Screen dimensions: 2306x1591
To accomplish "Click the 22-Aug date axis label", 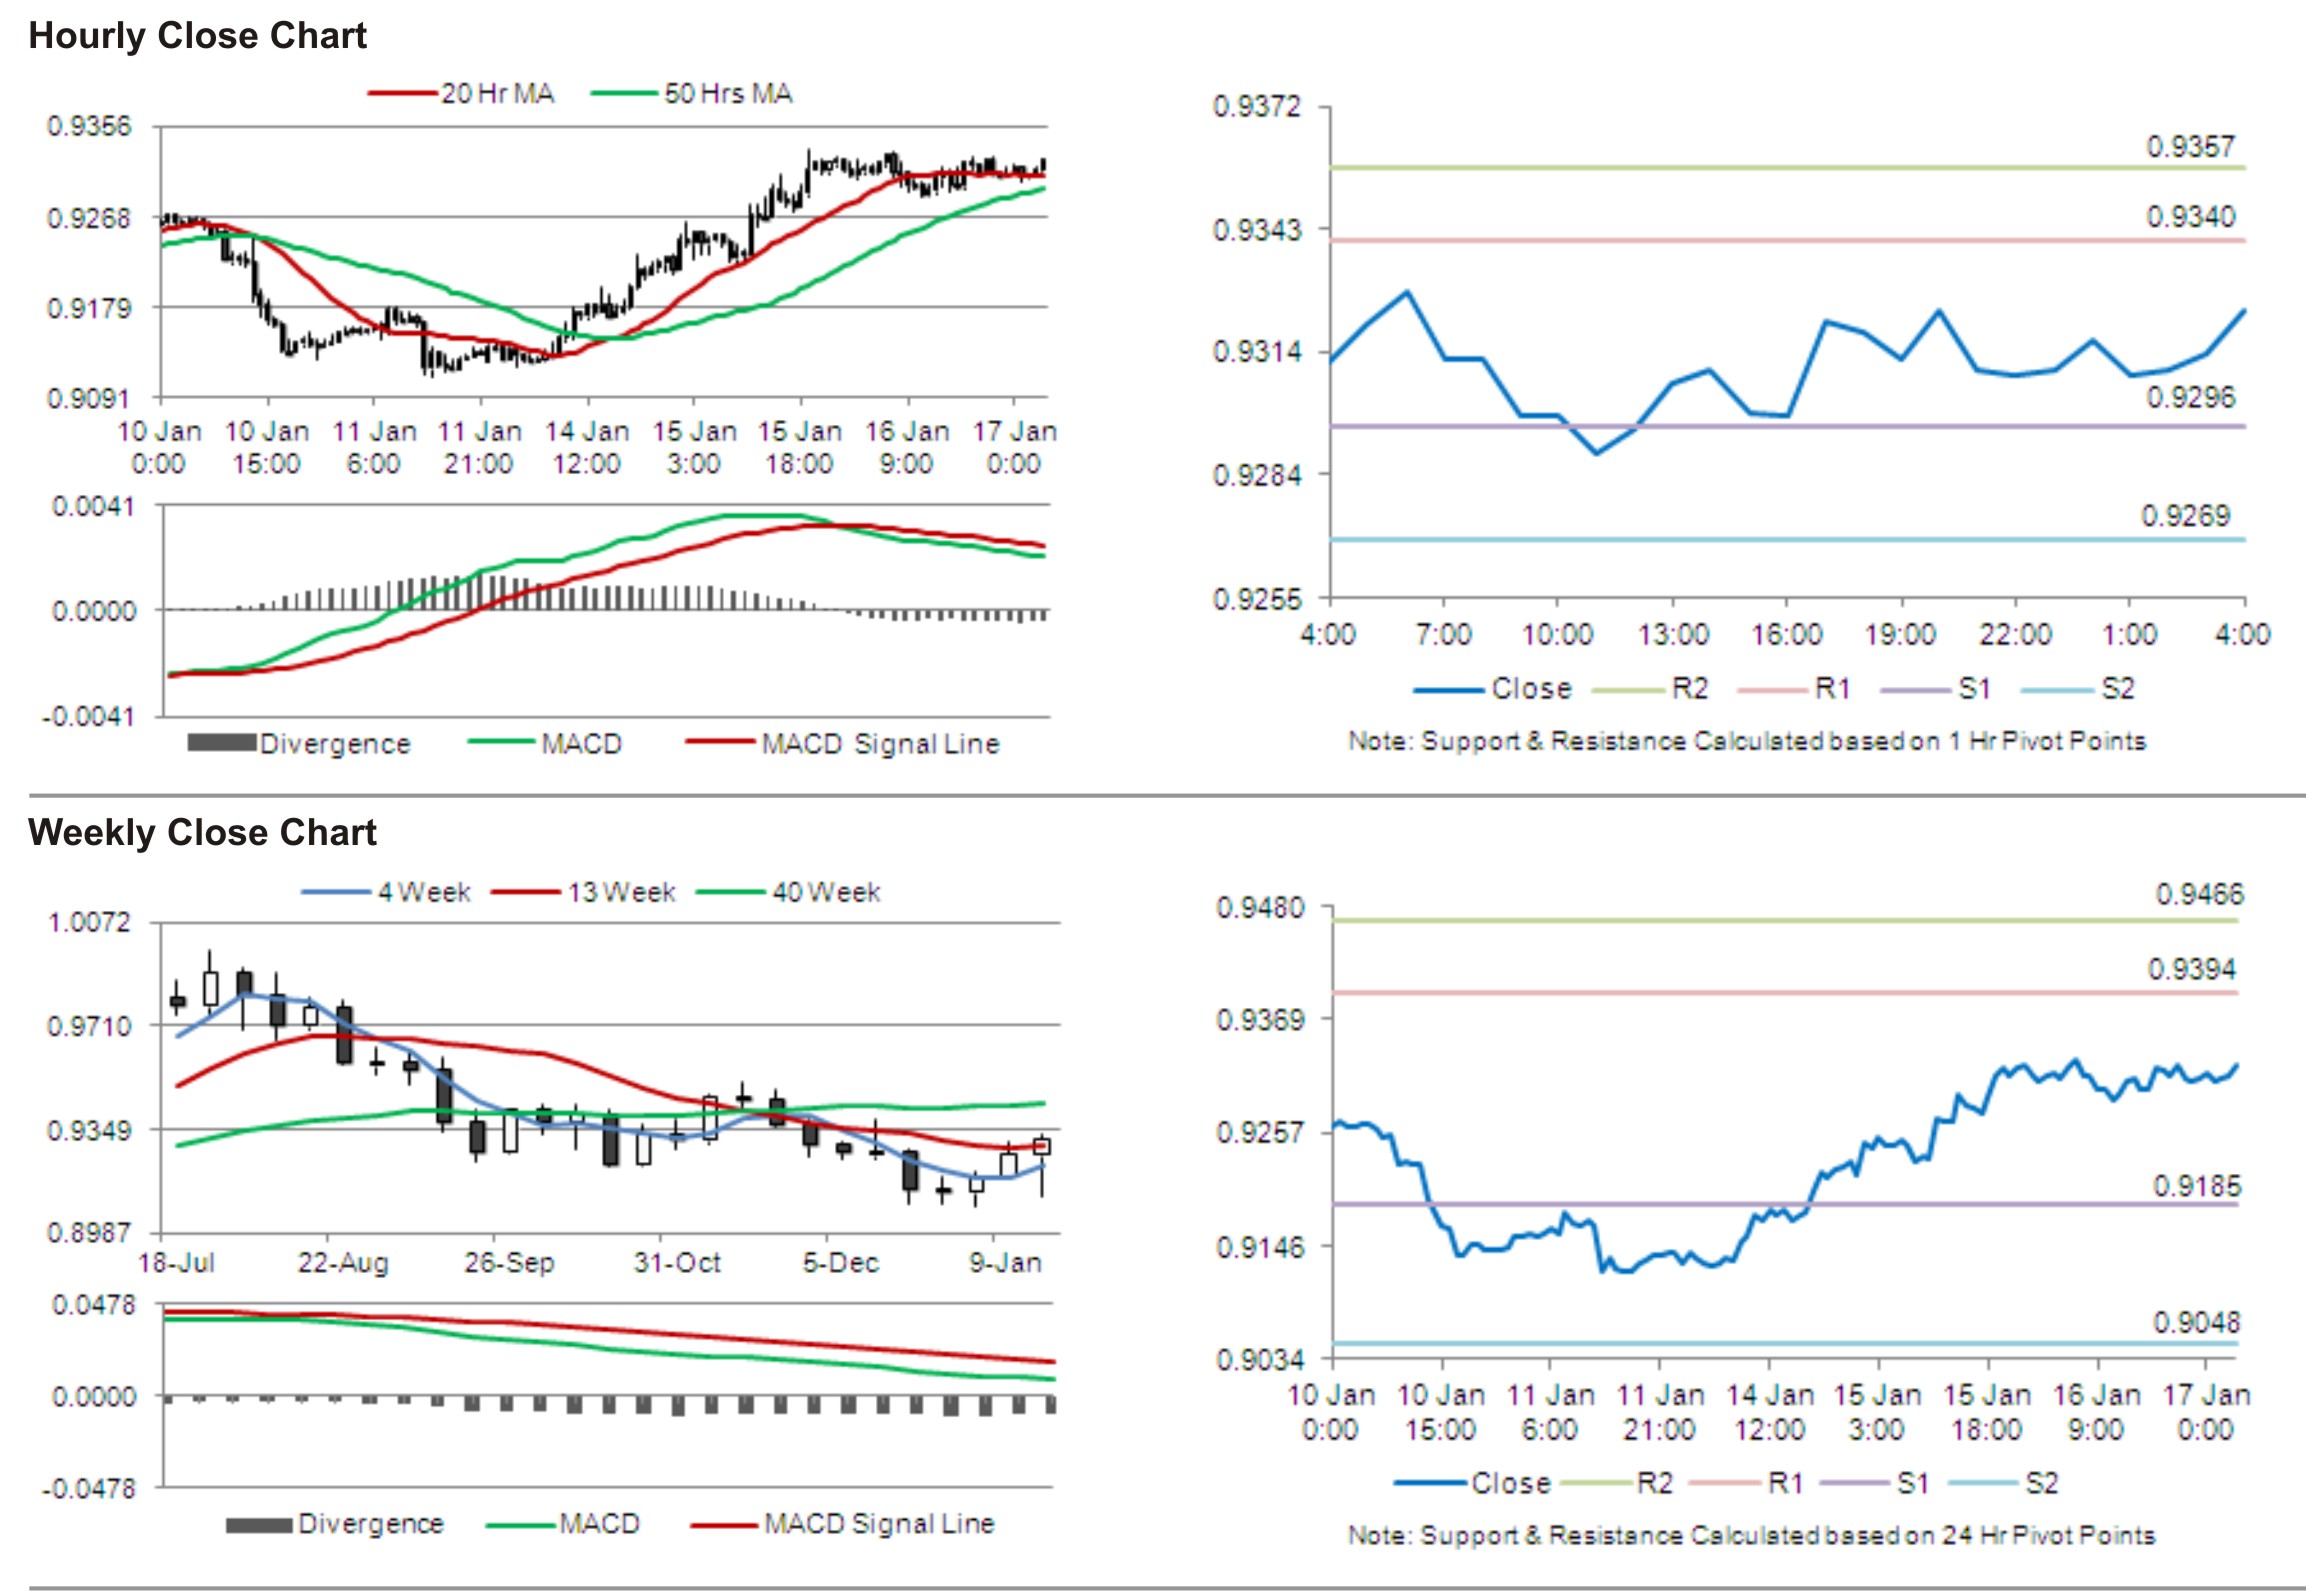I will 343,1263.
